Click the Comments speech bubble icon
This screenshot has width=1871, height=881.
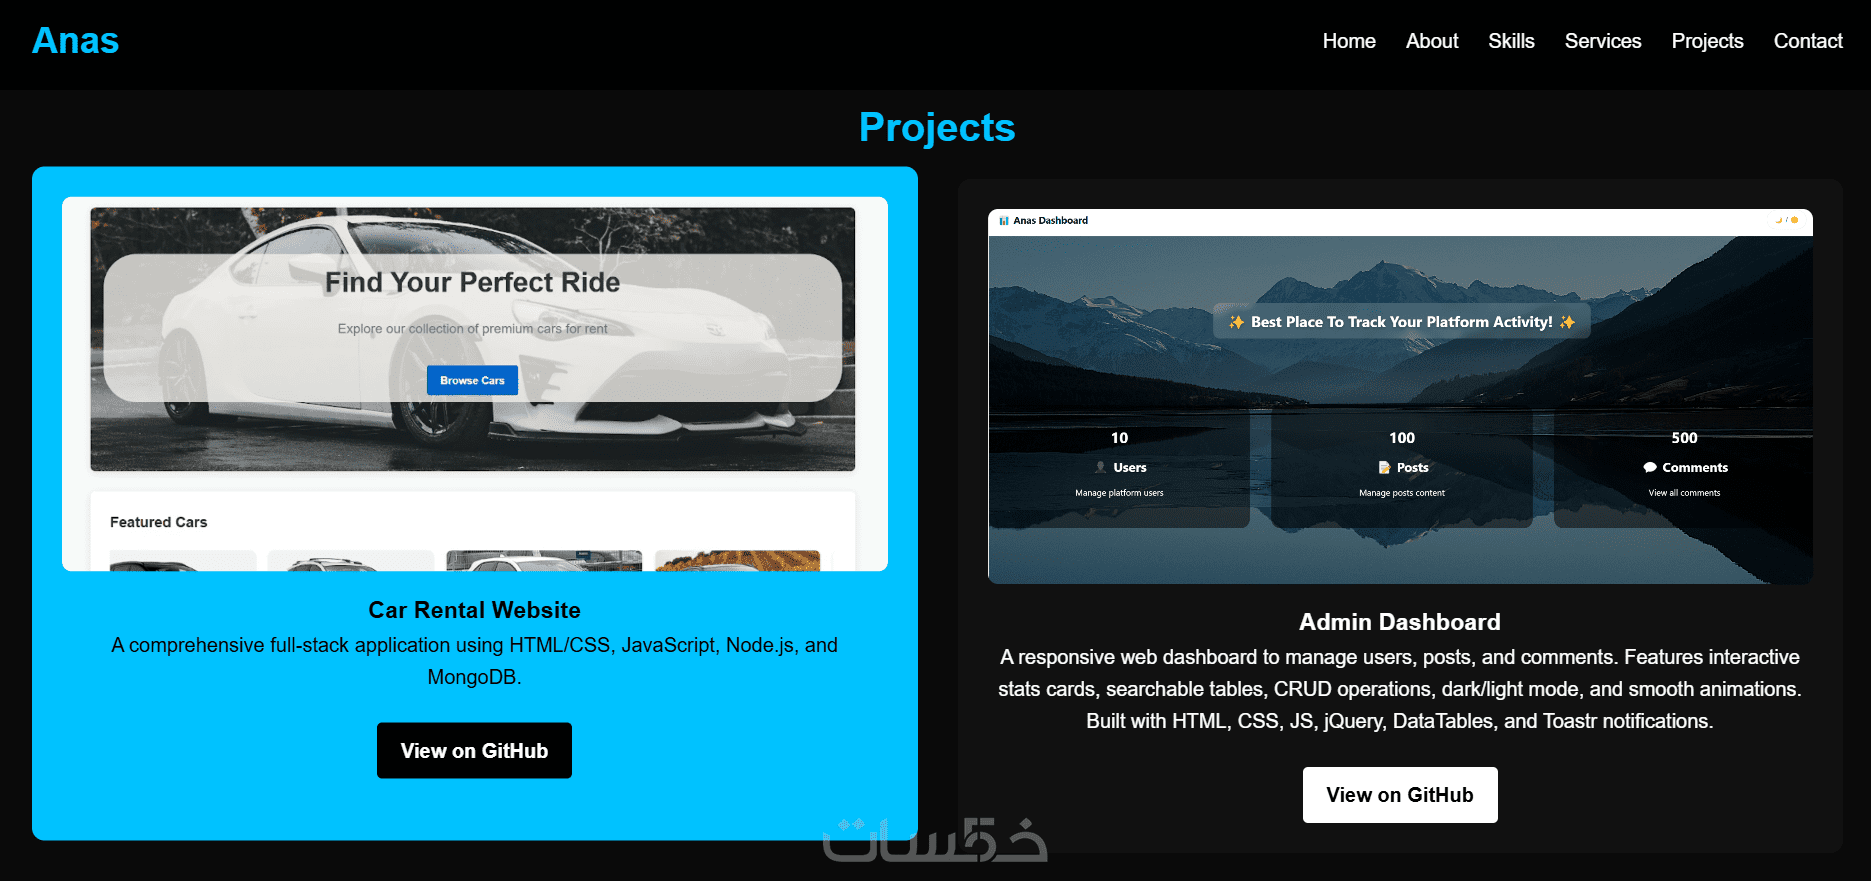[1650, 467]
